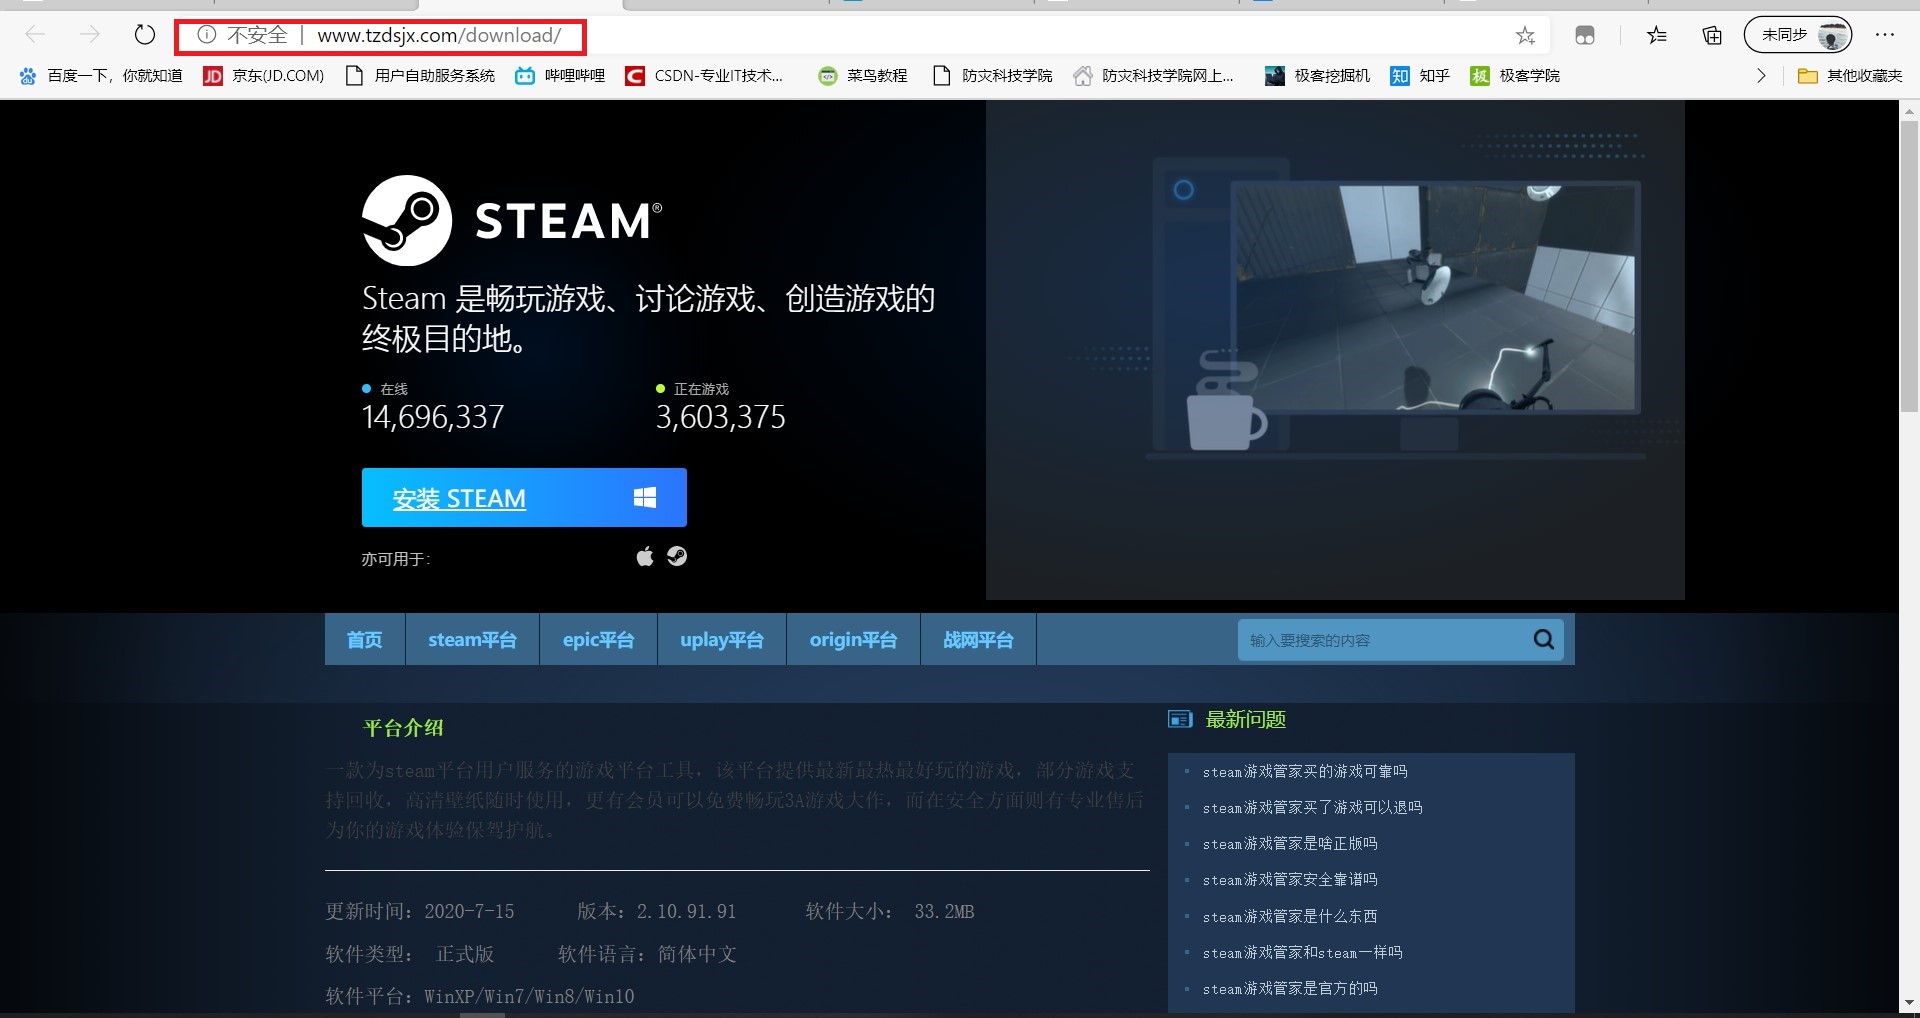Click the browser refresh icon
Viewport: 1920px width, 1018px height.
tap(145, 35)
